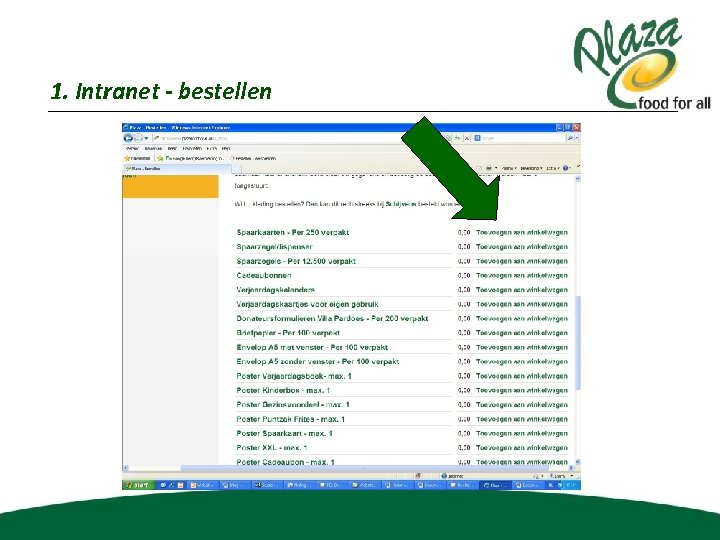Select the Plaza - bestellen browser tab
The image size is (720, 540).
click(x=177, y=169)
